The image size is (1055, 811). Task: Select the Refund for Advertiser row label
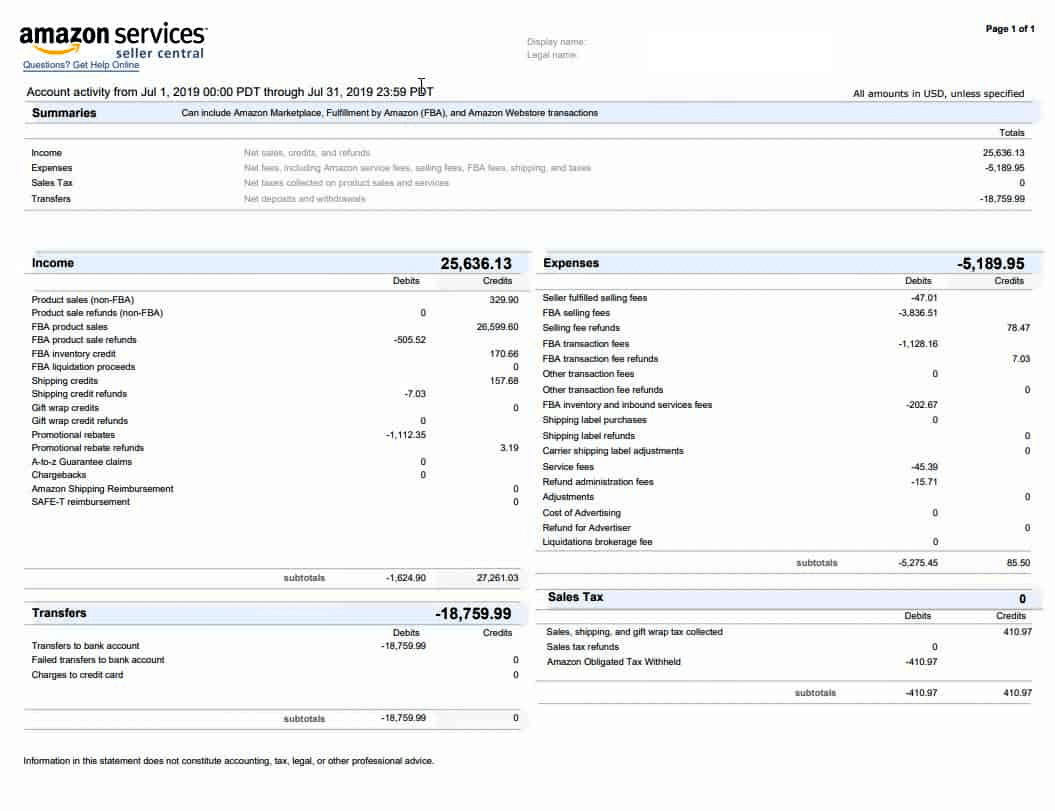pos(587,528)
